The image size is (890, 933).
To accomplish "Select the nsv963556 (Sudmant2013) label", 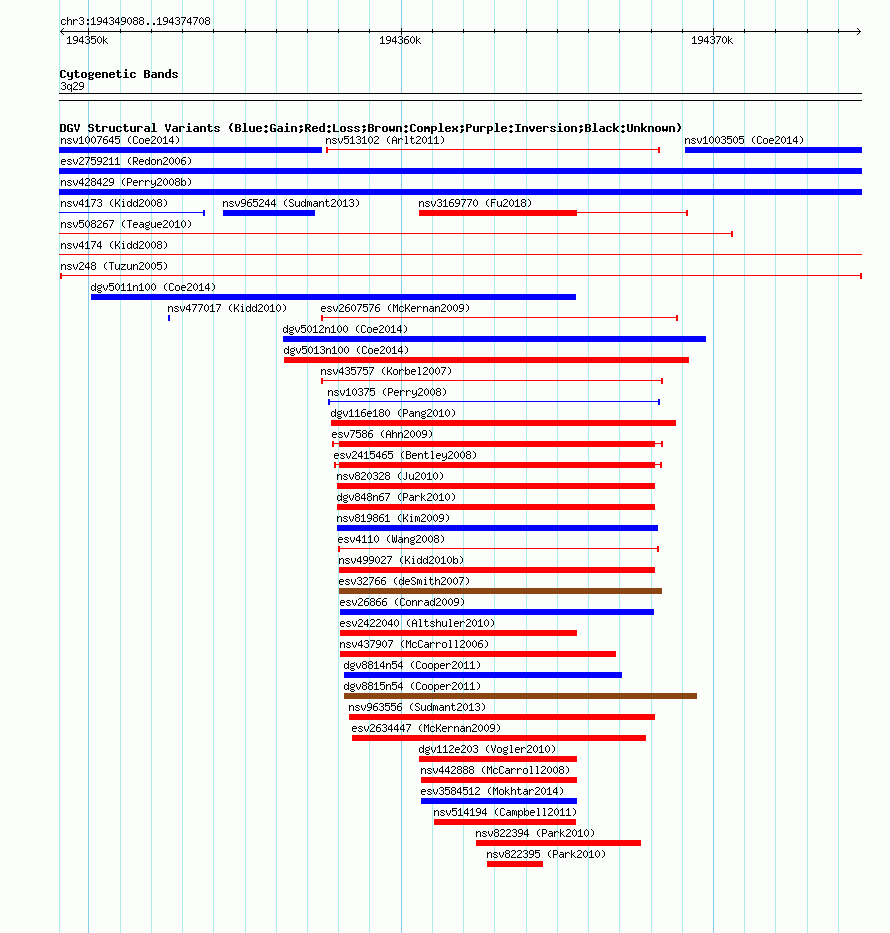I will coord(417,707).
